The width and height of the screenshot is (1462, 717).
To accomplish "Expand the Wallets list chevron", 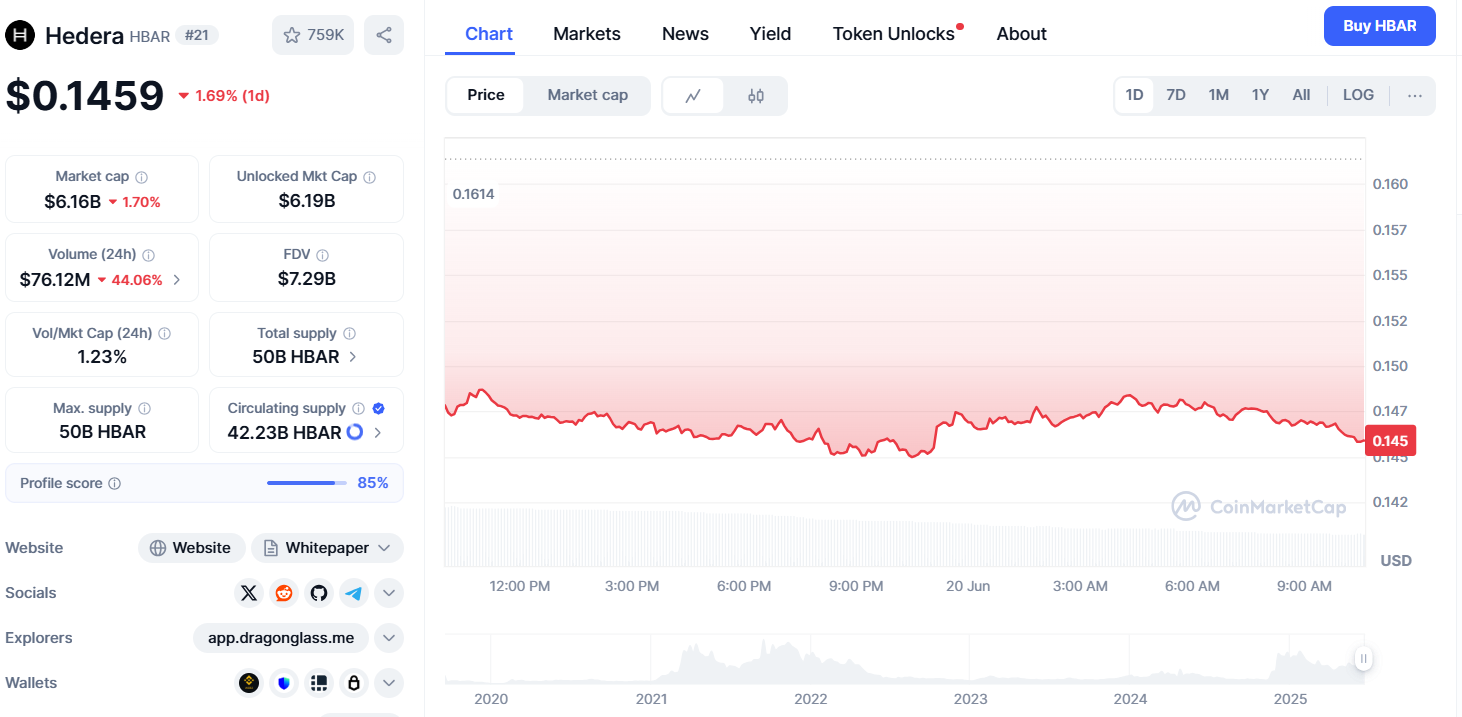I will (389, 683).
